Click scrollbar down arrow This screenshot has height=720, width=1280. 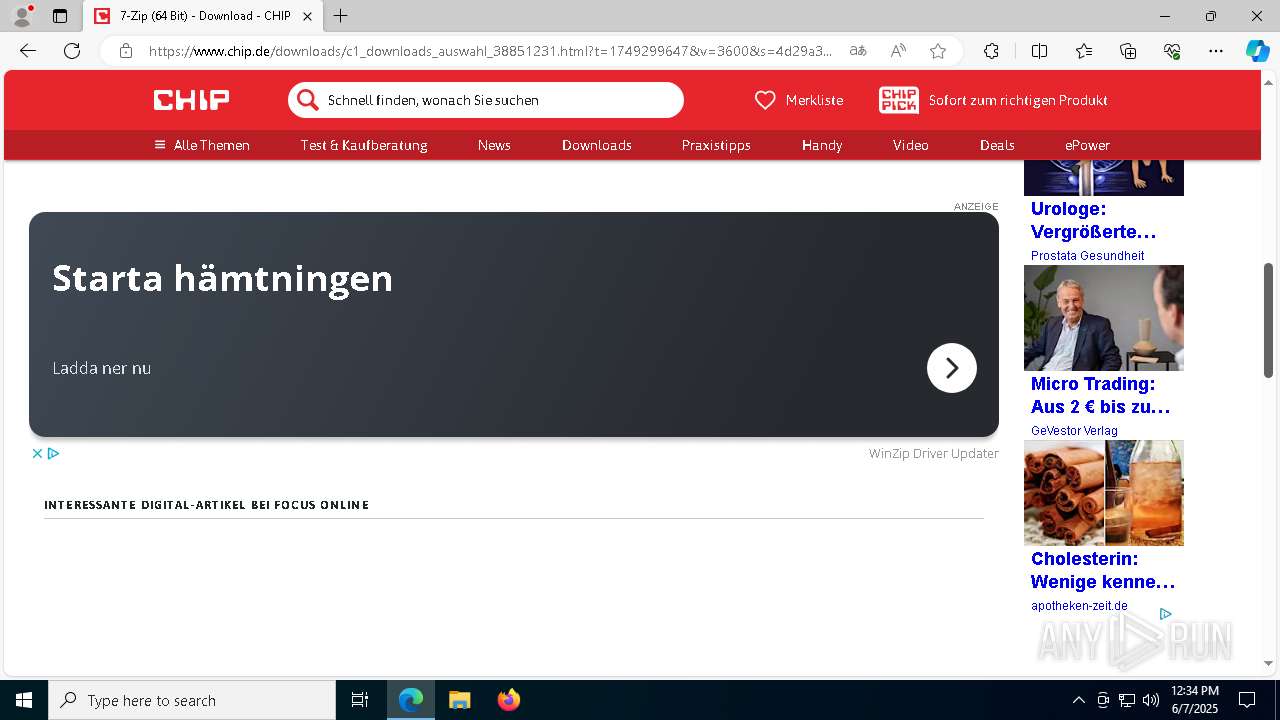point(1268,663)
